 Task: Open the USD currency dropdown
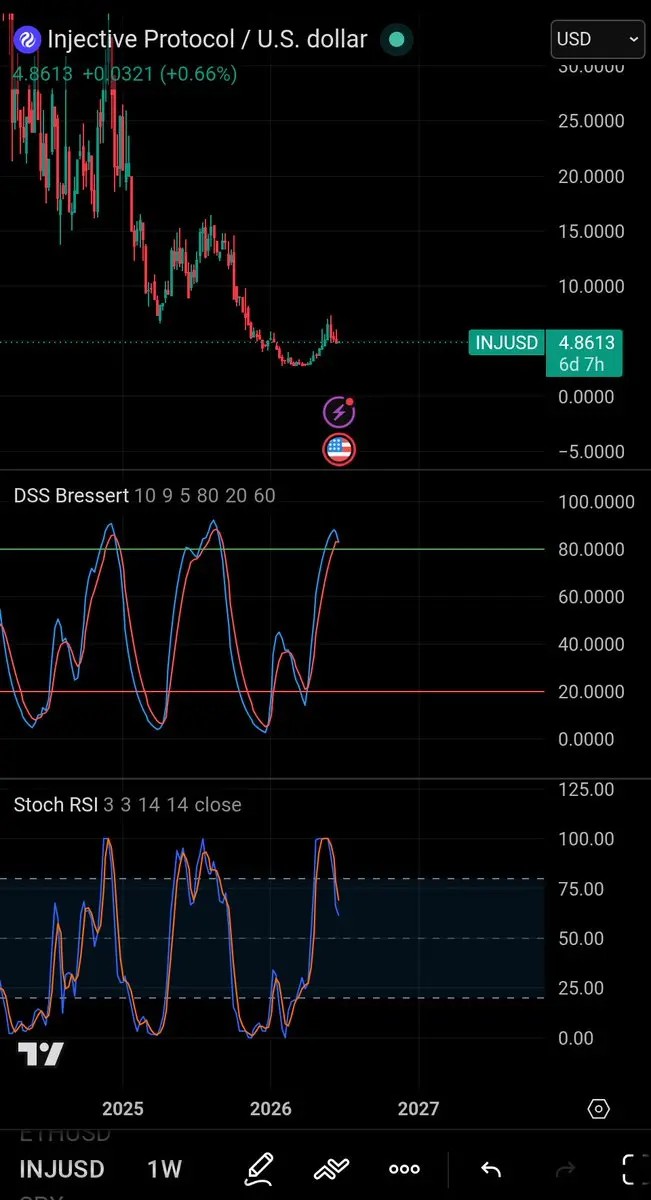pos(598,39)
